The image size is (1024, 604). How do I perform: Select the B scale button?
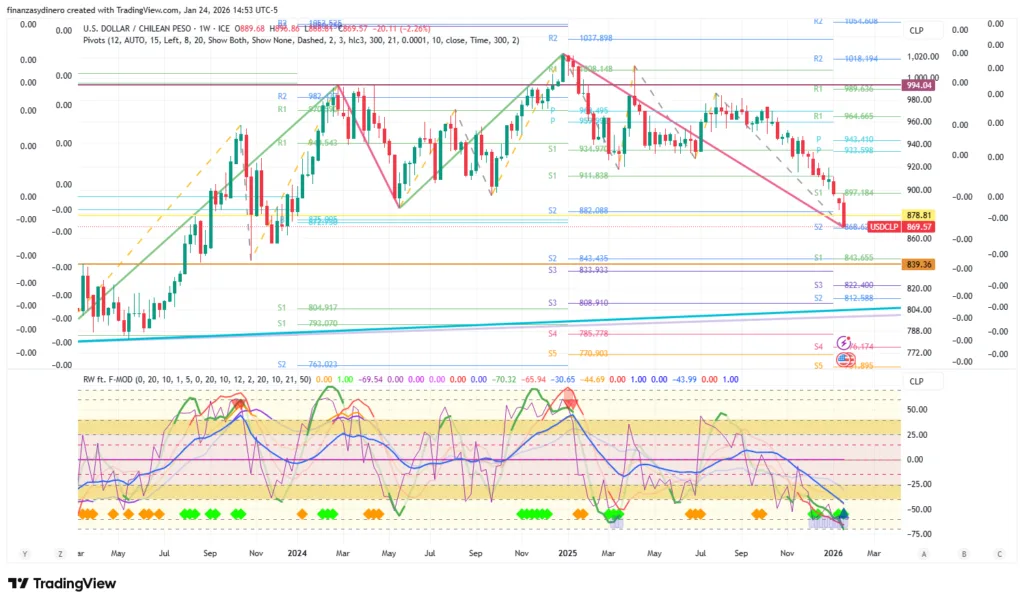point(962,553)
